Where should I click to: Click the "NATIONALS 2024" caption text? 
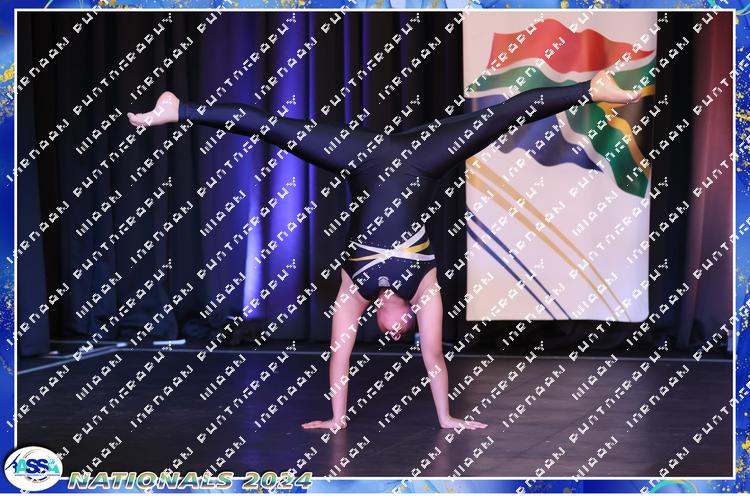(190, 480)
